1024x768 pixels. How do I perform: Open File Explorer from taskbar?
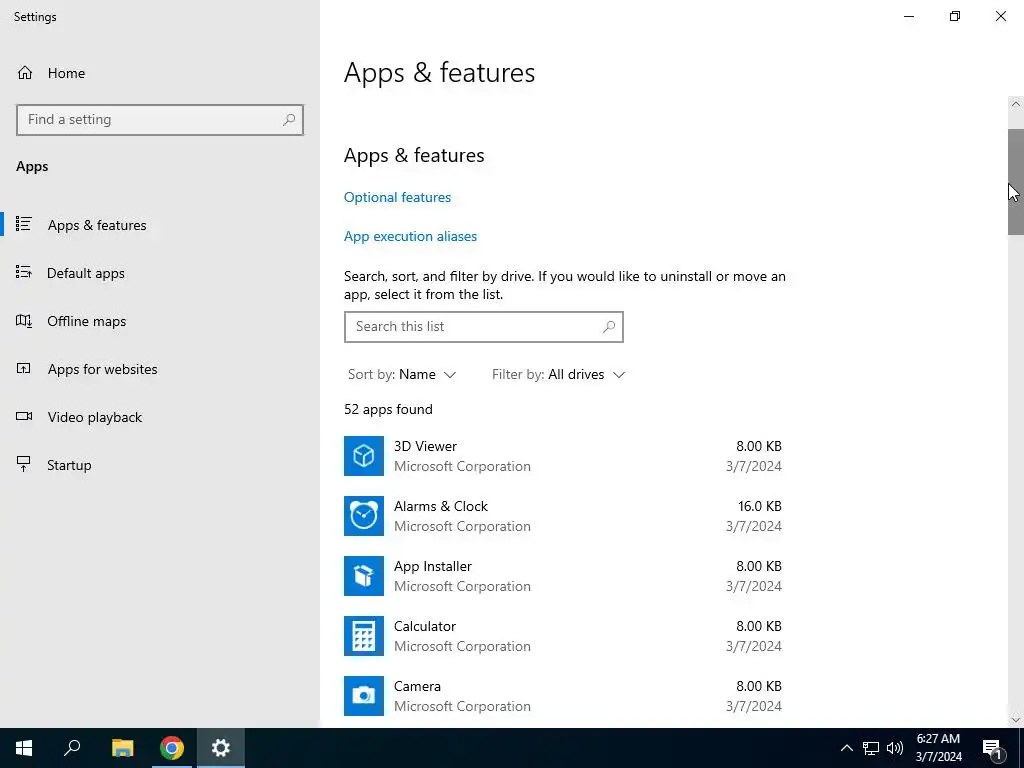(x=122, y=748)
